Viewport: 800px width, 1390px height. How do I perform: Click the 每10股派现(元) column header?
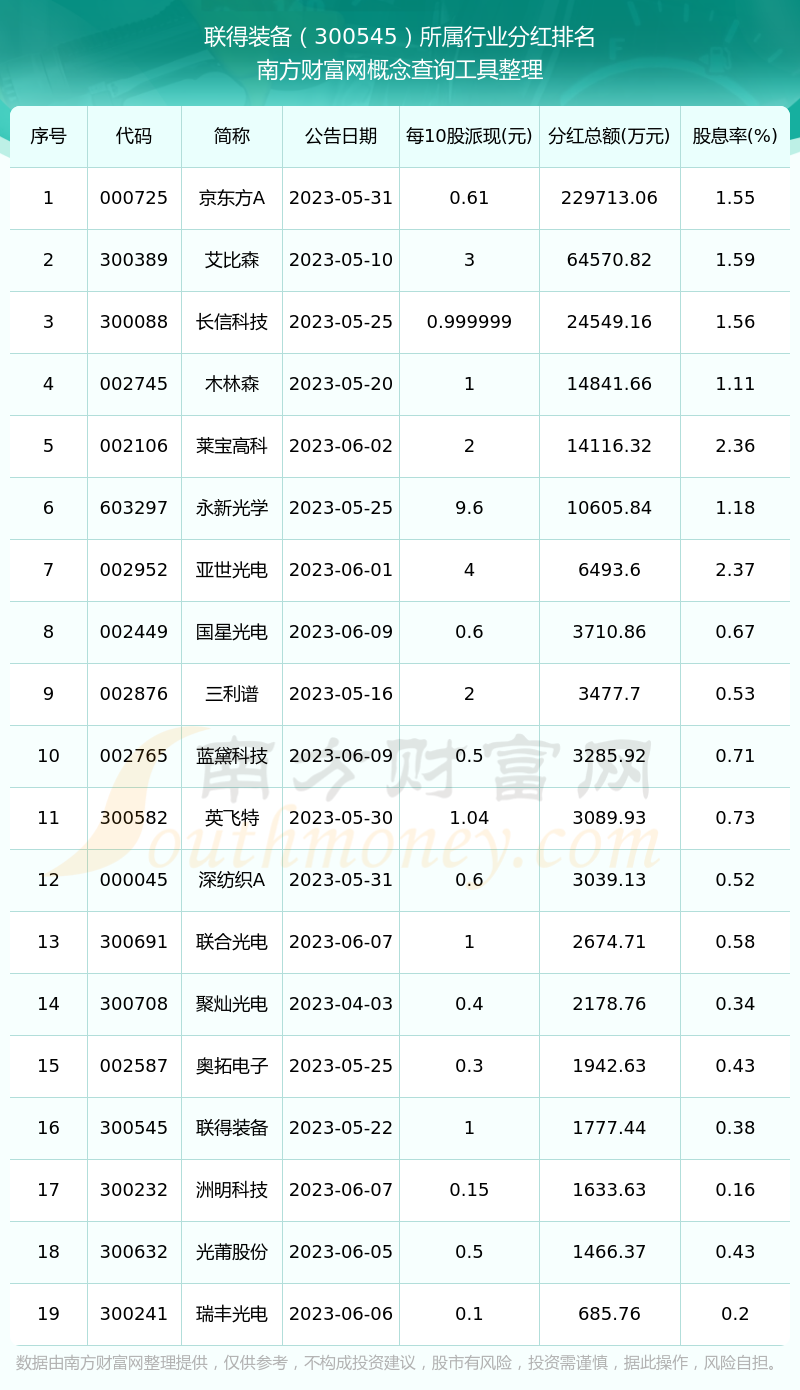click(x=469, y=136)
